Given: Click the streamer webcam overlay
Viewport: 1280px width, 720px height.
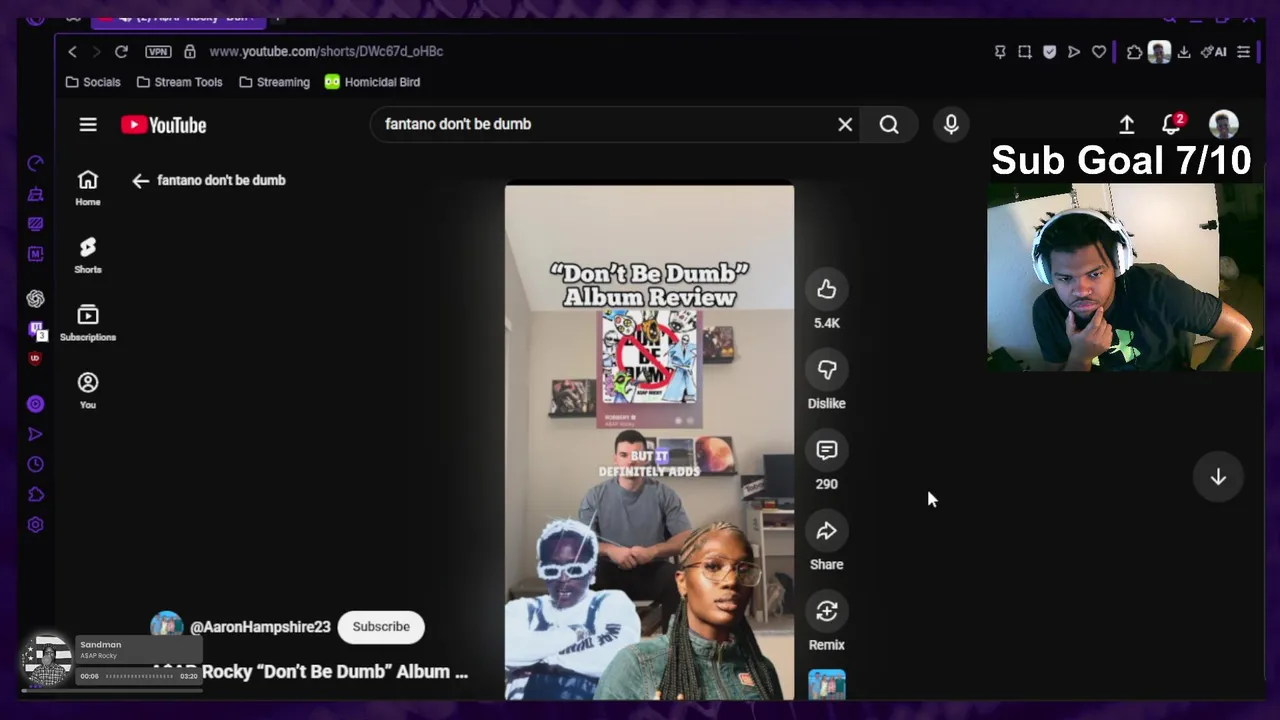Looking at the screenshot, I should tap(1125, 277).
